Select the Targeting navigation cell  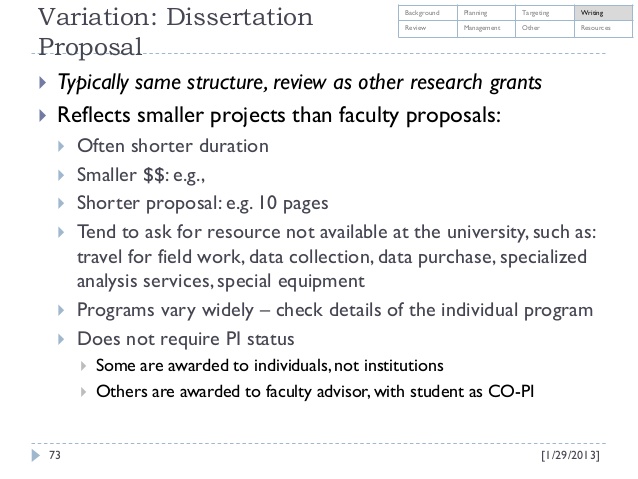click(x=545, y=13)
